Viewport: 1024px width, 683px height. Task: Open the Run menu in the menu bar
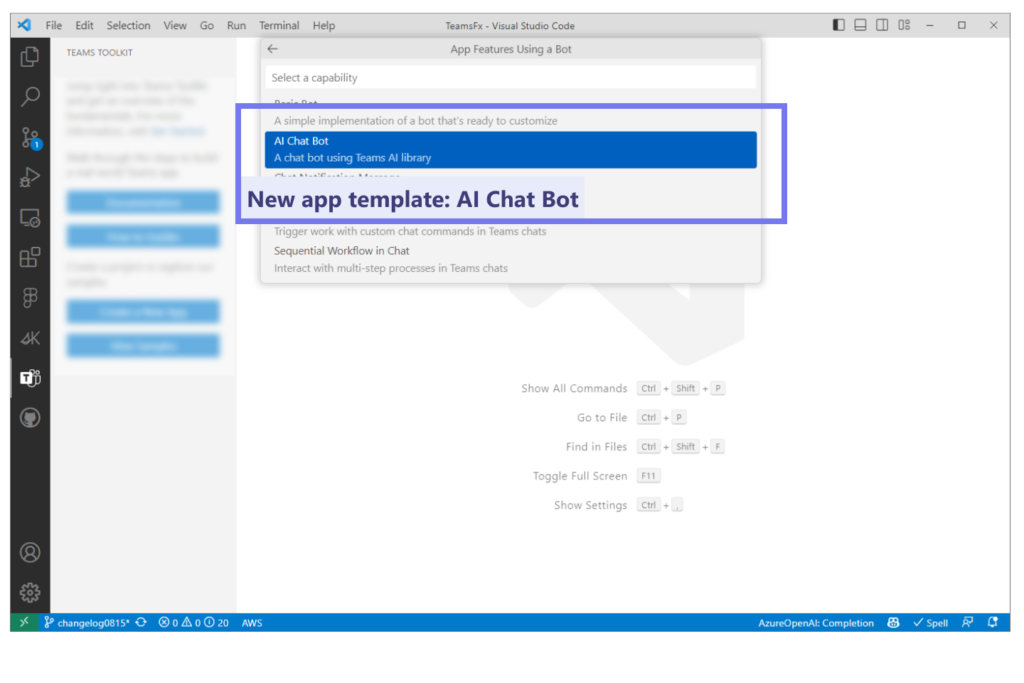coord(236,25)
